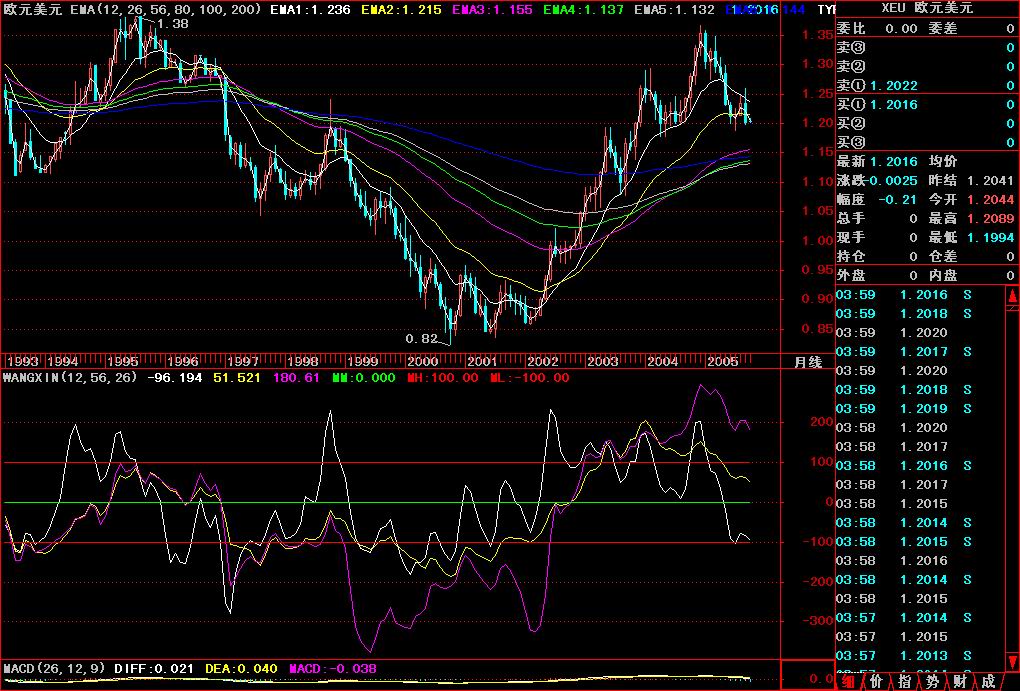Viewport: 1020px width, 691px height.
Task: Click the red down arrow of the tick list
Action: point(1013,662)
